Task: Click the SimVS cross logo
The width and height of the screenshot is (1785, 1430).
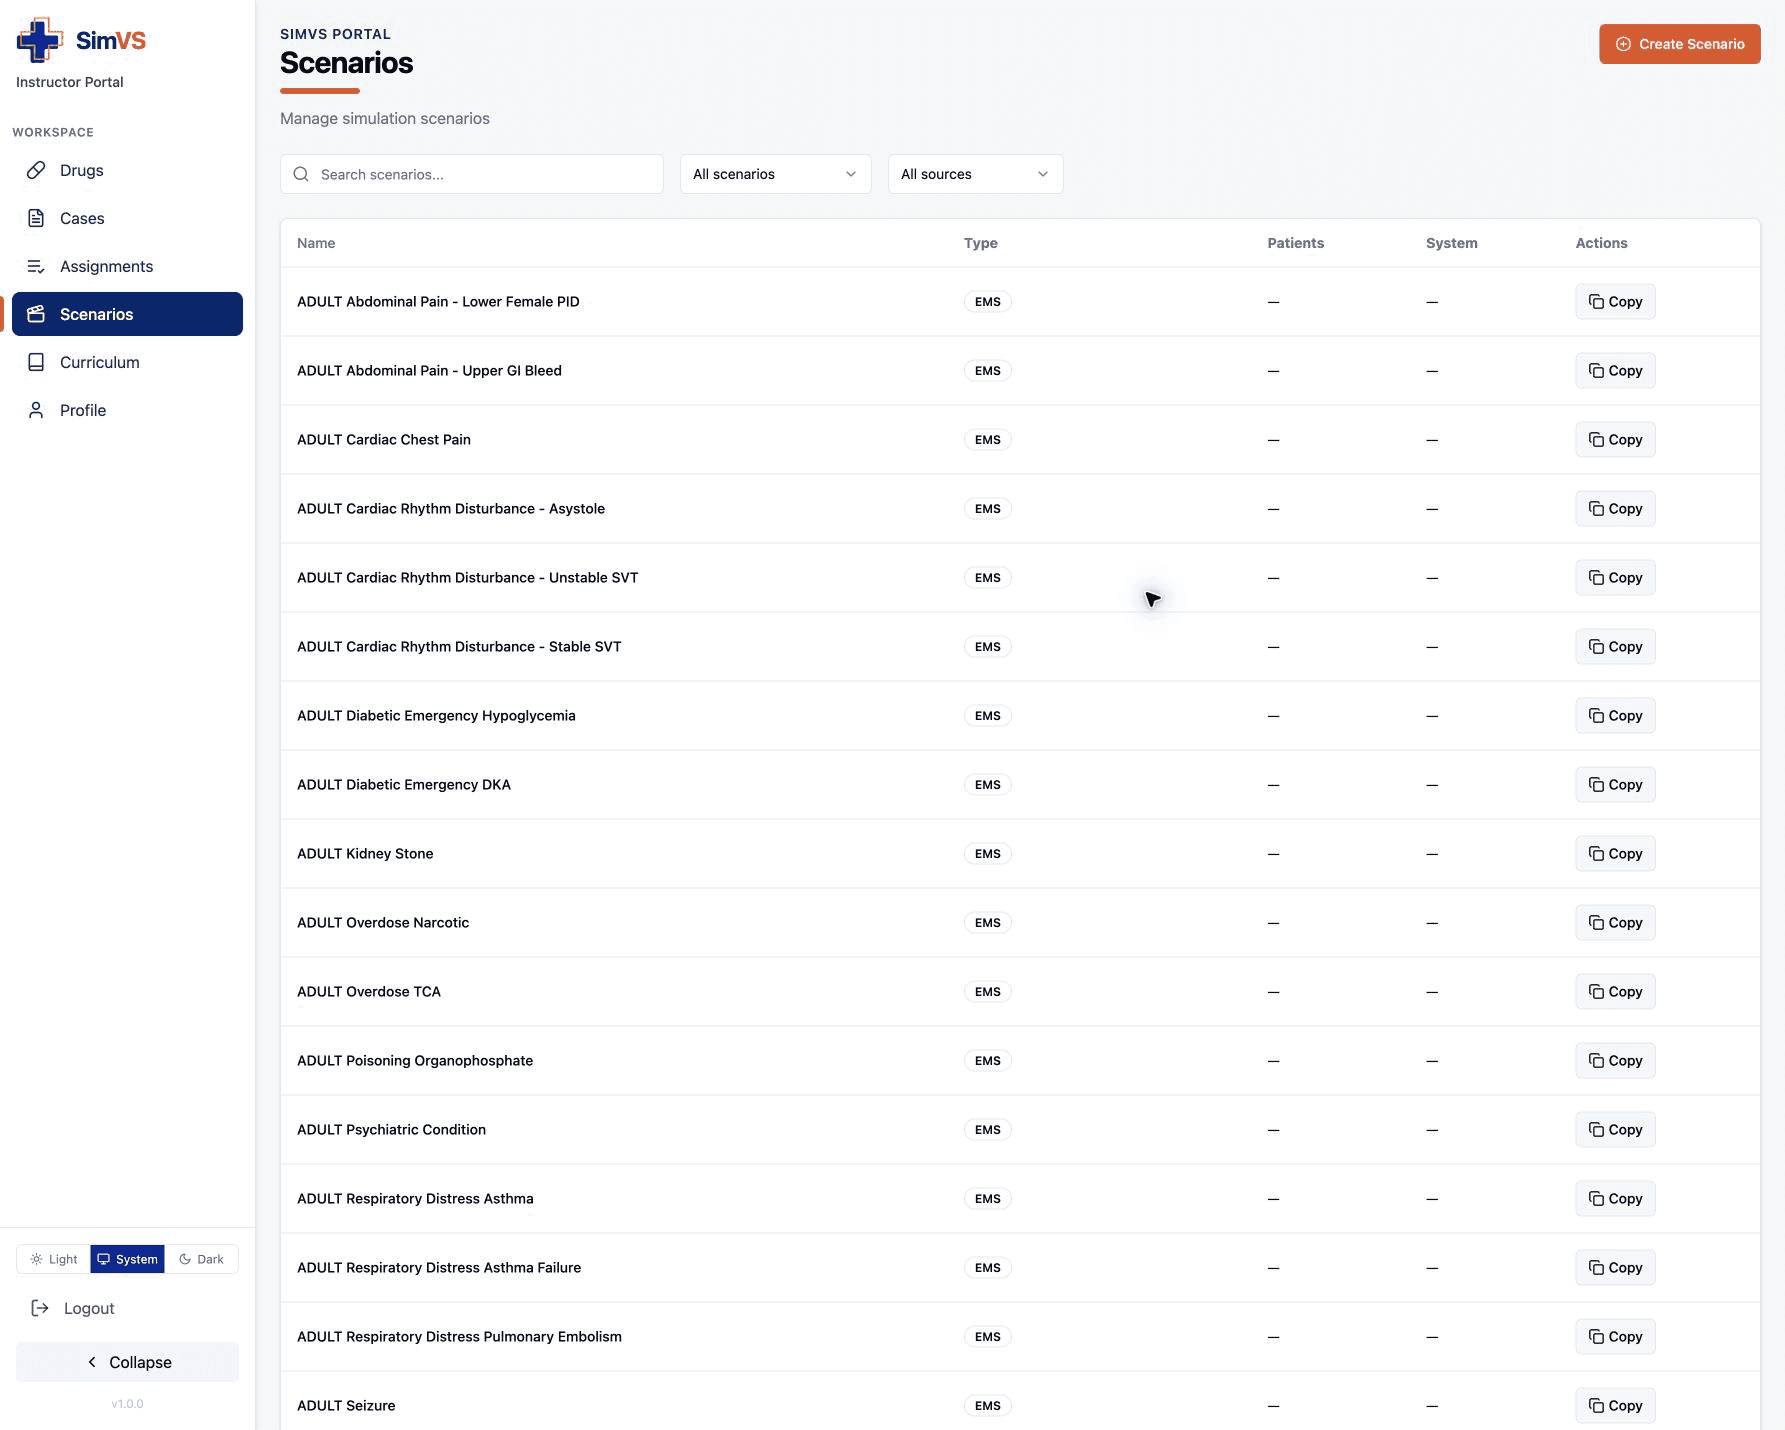Action: pos(40,40)
